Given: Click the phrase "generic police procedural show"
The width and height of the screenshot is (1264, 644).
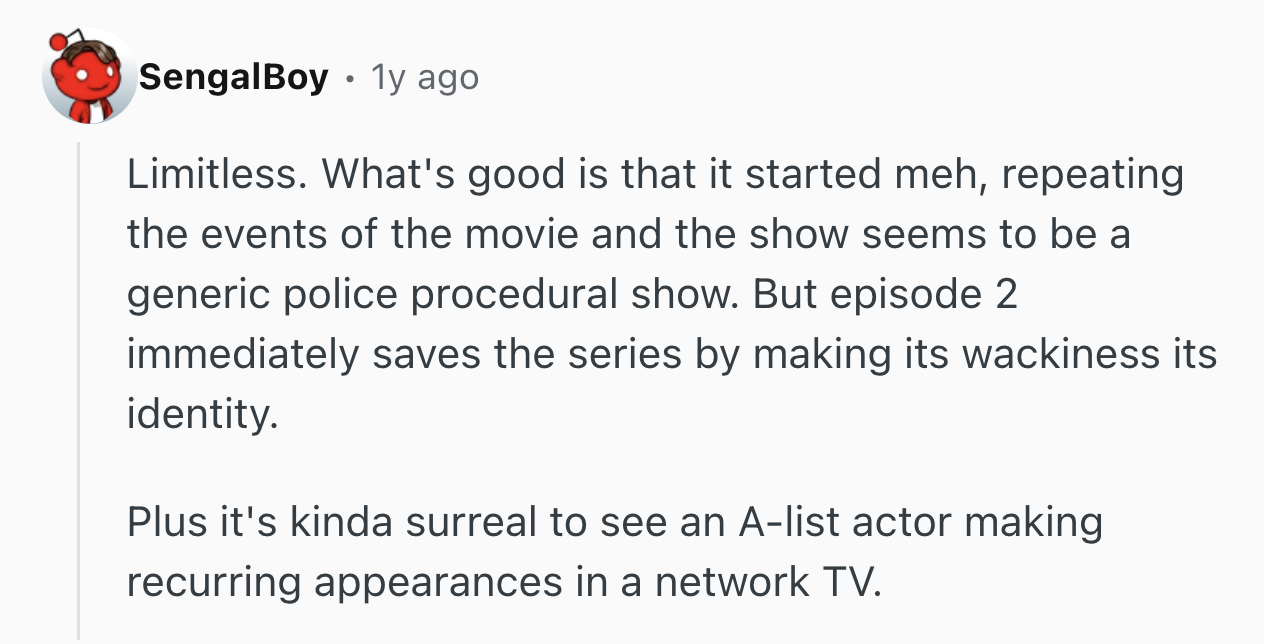Looking at the screenshot, I should (432, 295).
